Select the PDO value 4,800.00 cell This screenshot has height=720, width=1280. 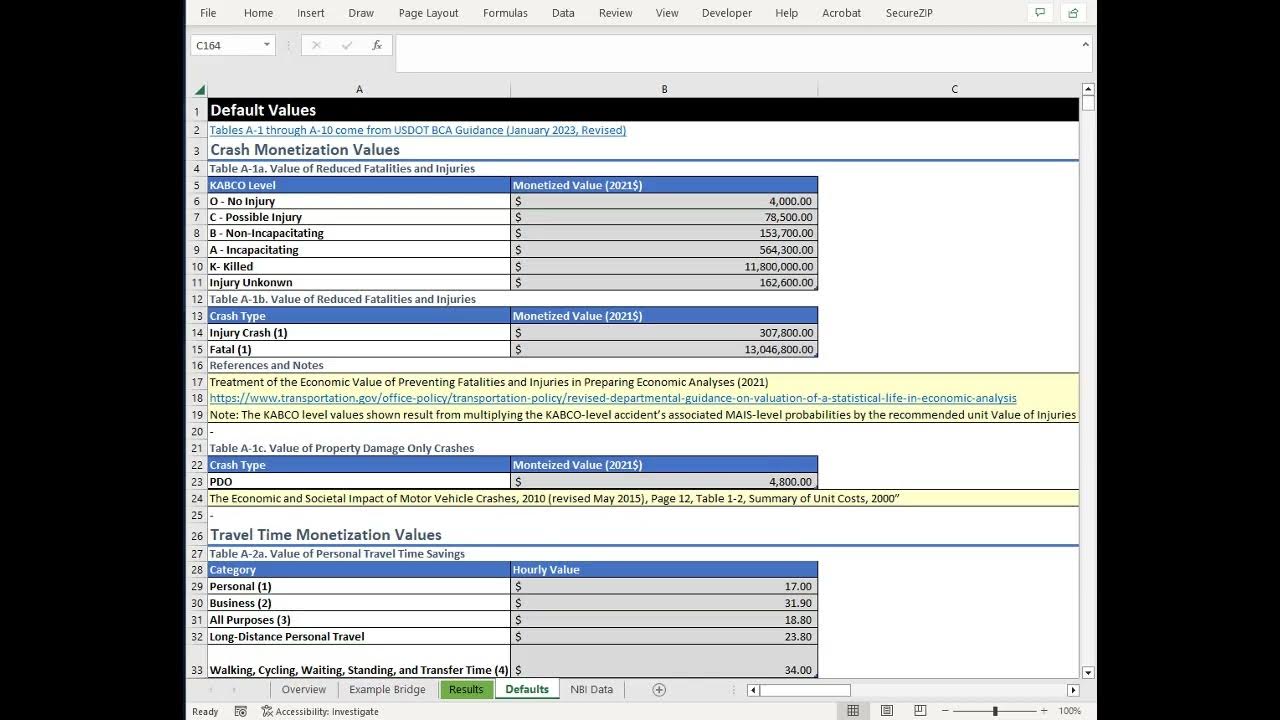click(664, 481)
